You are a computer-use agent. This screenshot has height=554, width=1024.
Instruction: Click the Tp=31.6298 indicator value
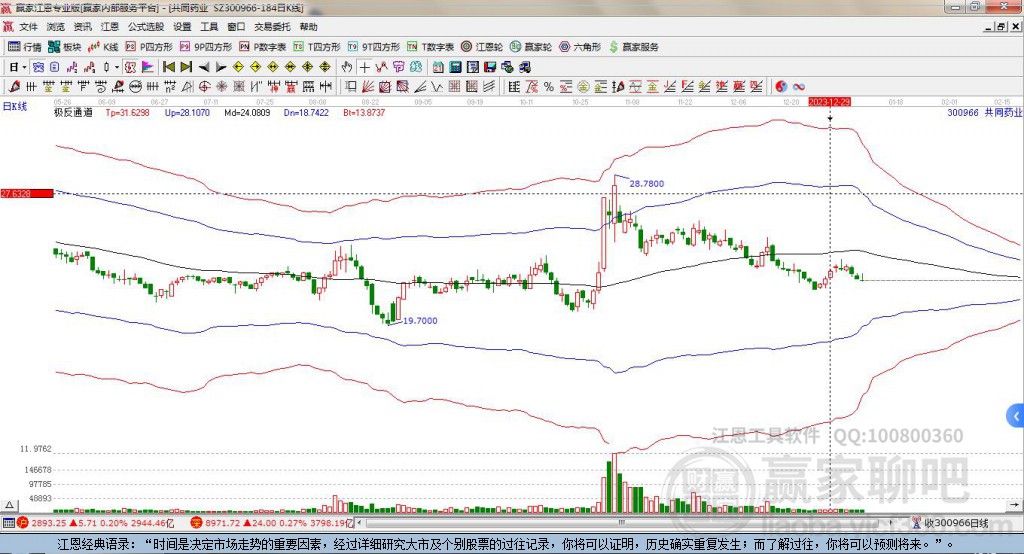[127, 112]
